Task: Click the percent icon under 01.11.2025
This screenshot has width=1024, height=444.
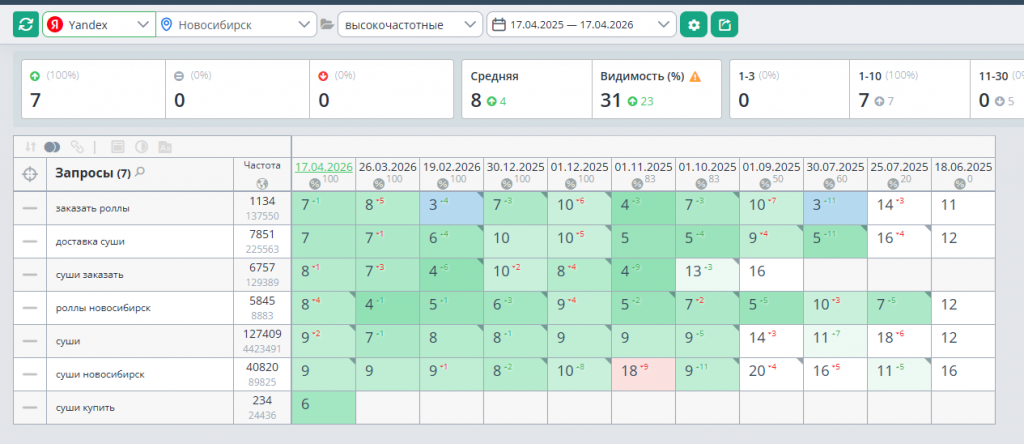Action: (636, 183)
